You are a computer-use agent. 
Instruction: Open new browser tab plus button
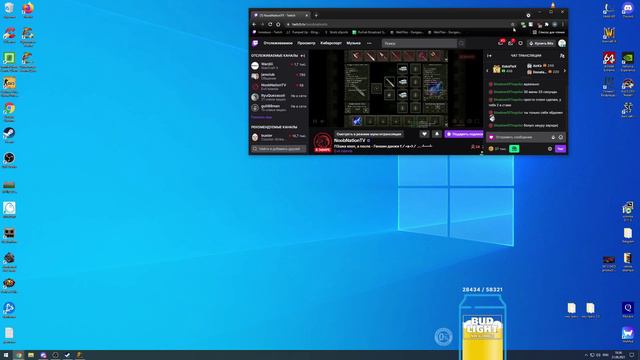click(316, 16)
